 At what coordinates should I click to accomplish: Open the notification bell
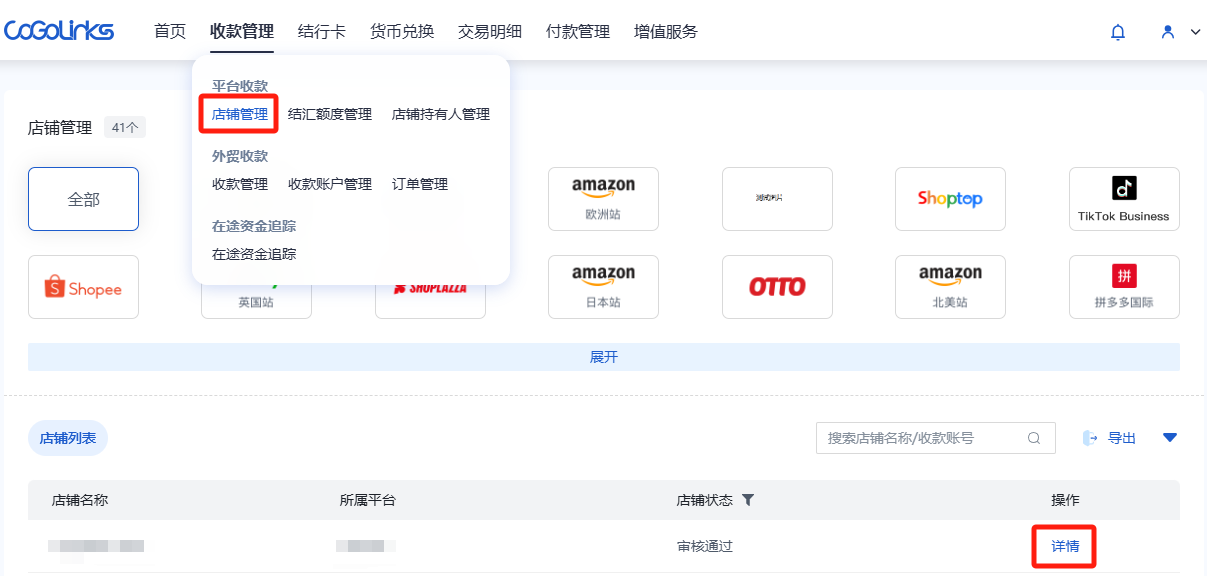coord(1118,32)
